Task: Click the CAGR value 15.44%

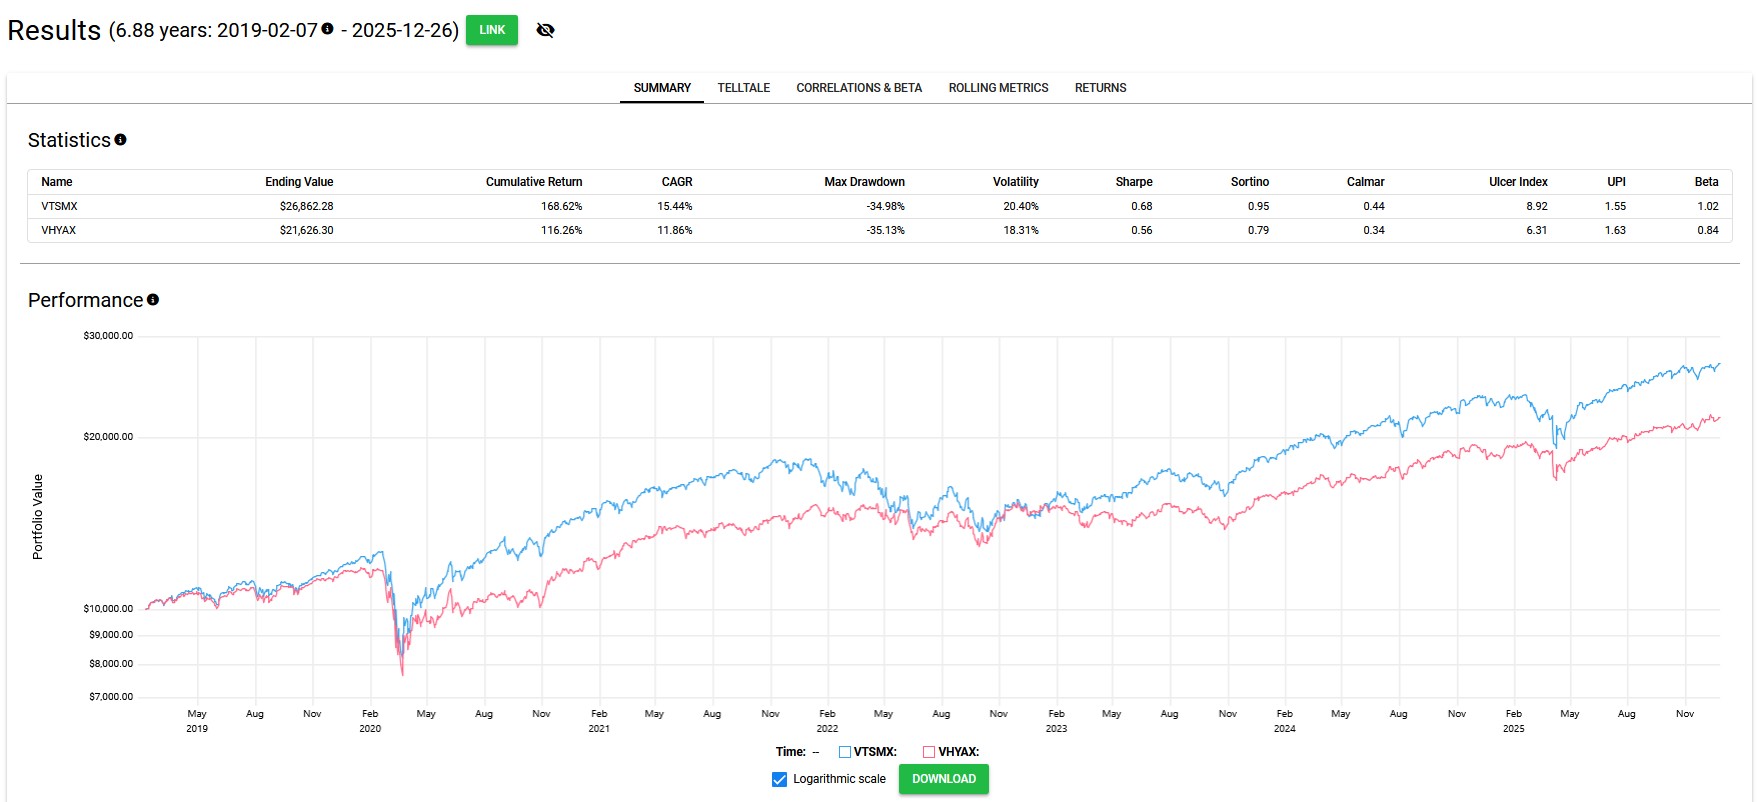Action: 675,206
